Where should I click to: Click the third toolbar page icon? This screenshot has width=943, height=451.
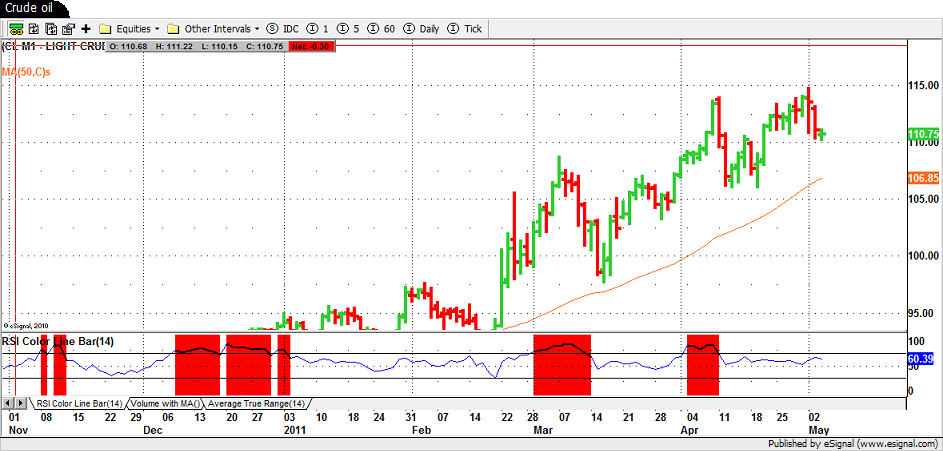[x=49, y=29]
